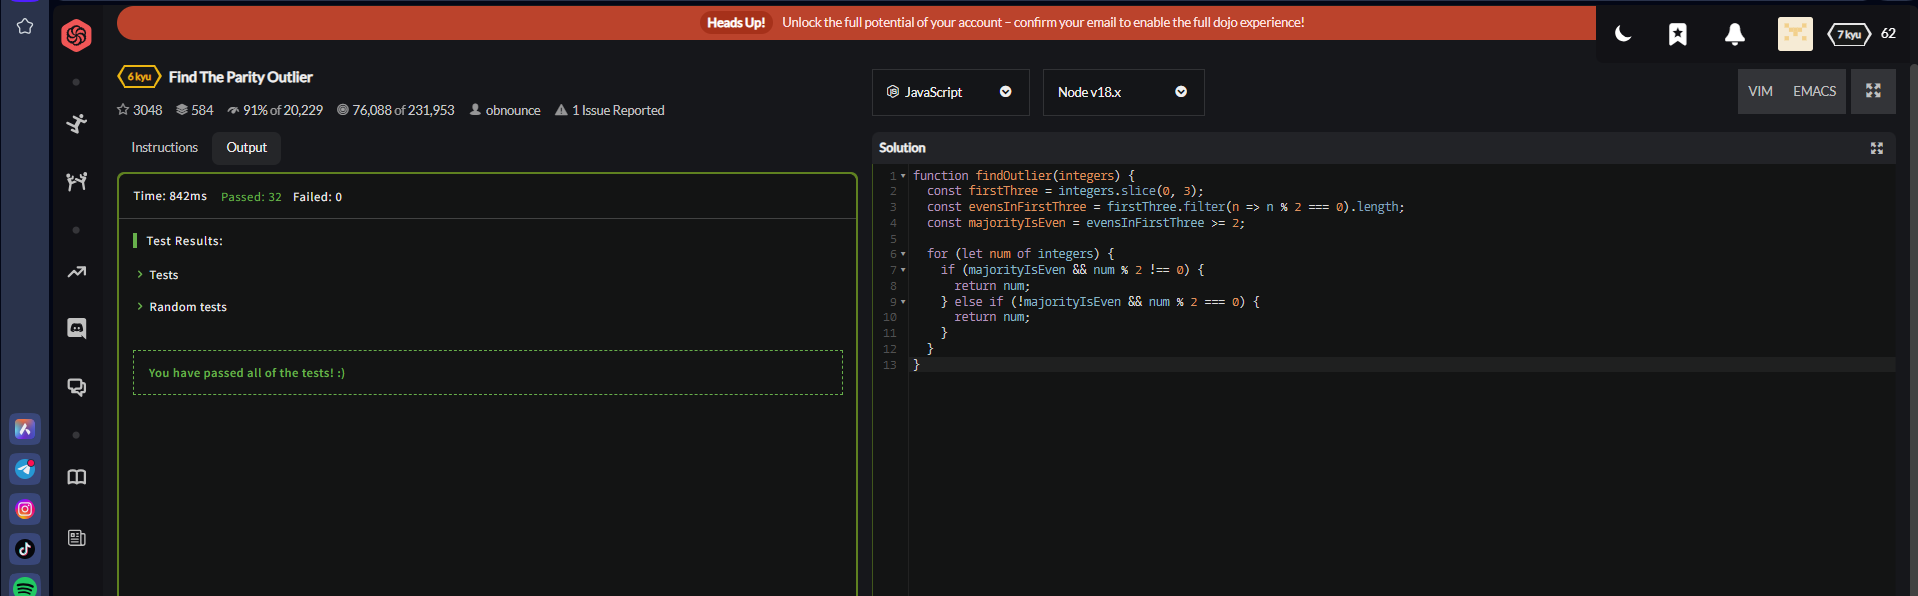Toggle dark mode with the moon icon
This screenshot has height=596, width=1918.
1622,35
